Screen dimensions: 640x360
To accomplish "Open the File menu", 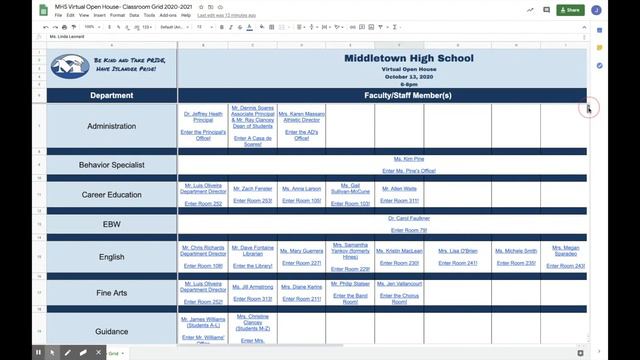I will [58, 15].
